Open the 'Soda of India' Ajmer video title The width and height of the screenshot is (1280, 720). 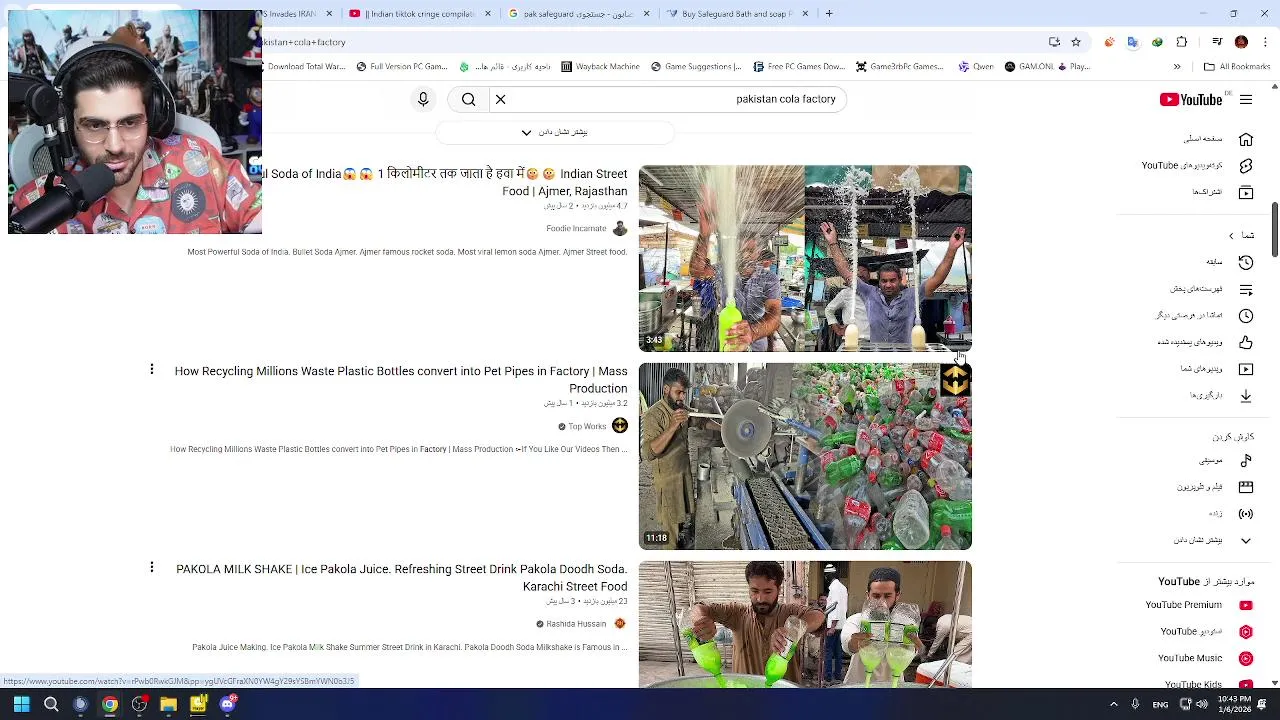coord(446,182)
